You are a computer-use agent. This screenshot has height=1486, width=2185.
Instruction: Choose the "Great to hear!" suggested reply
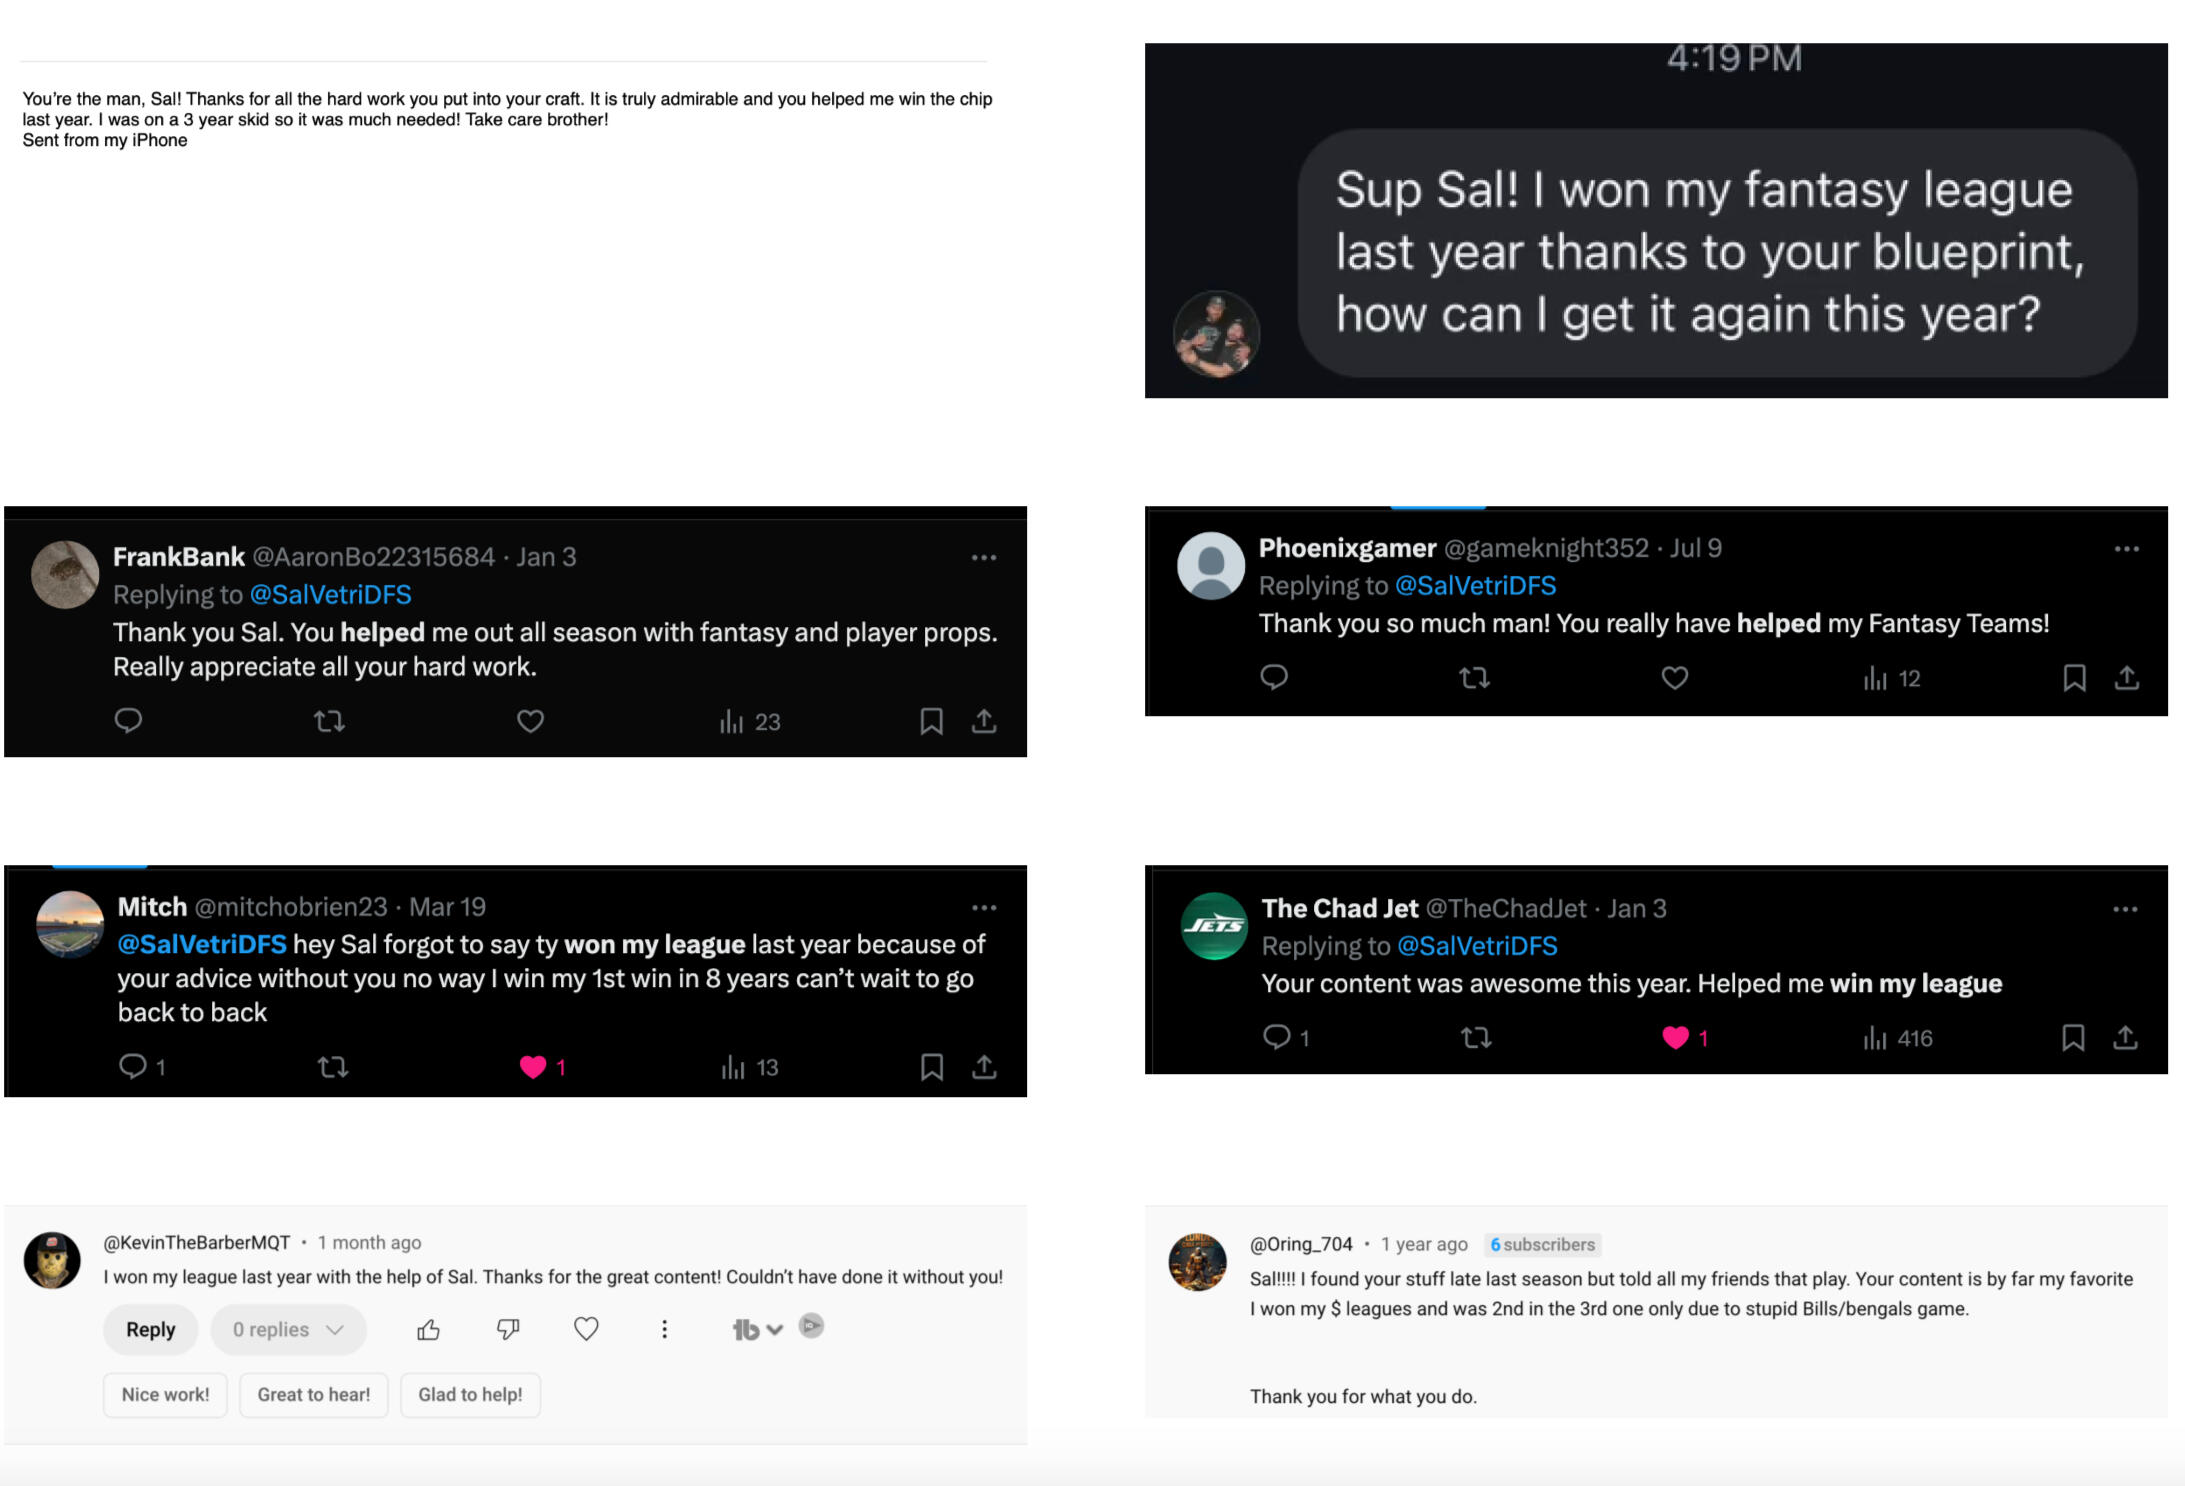point(313,1394)
